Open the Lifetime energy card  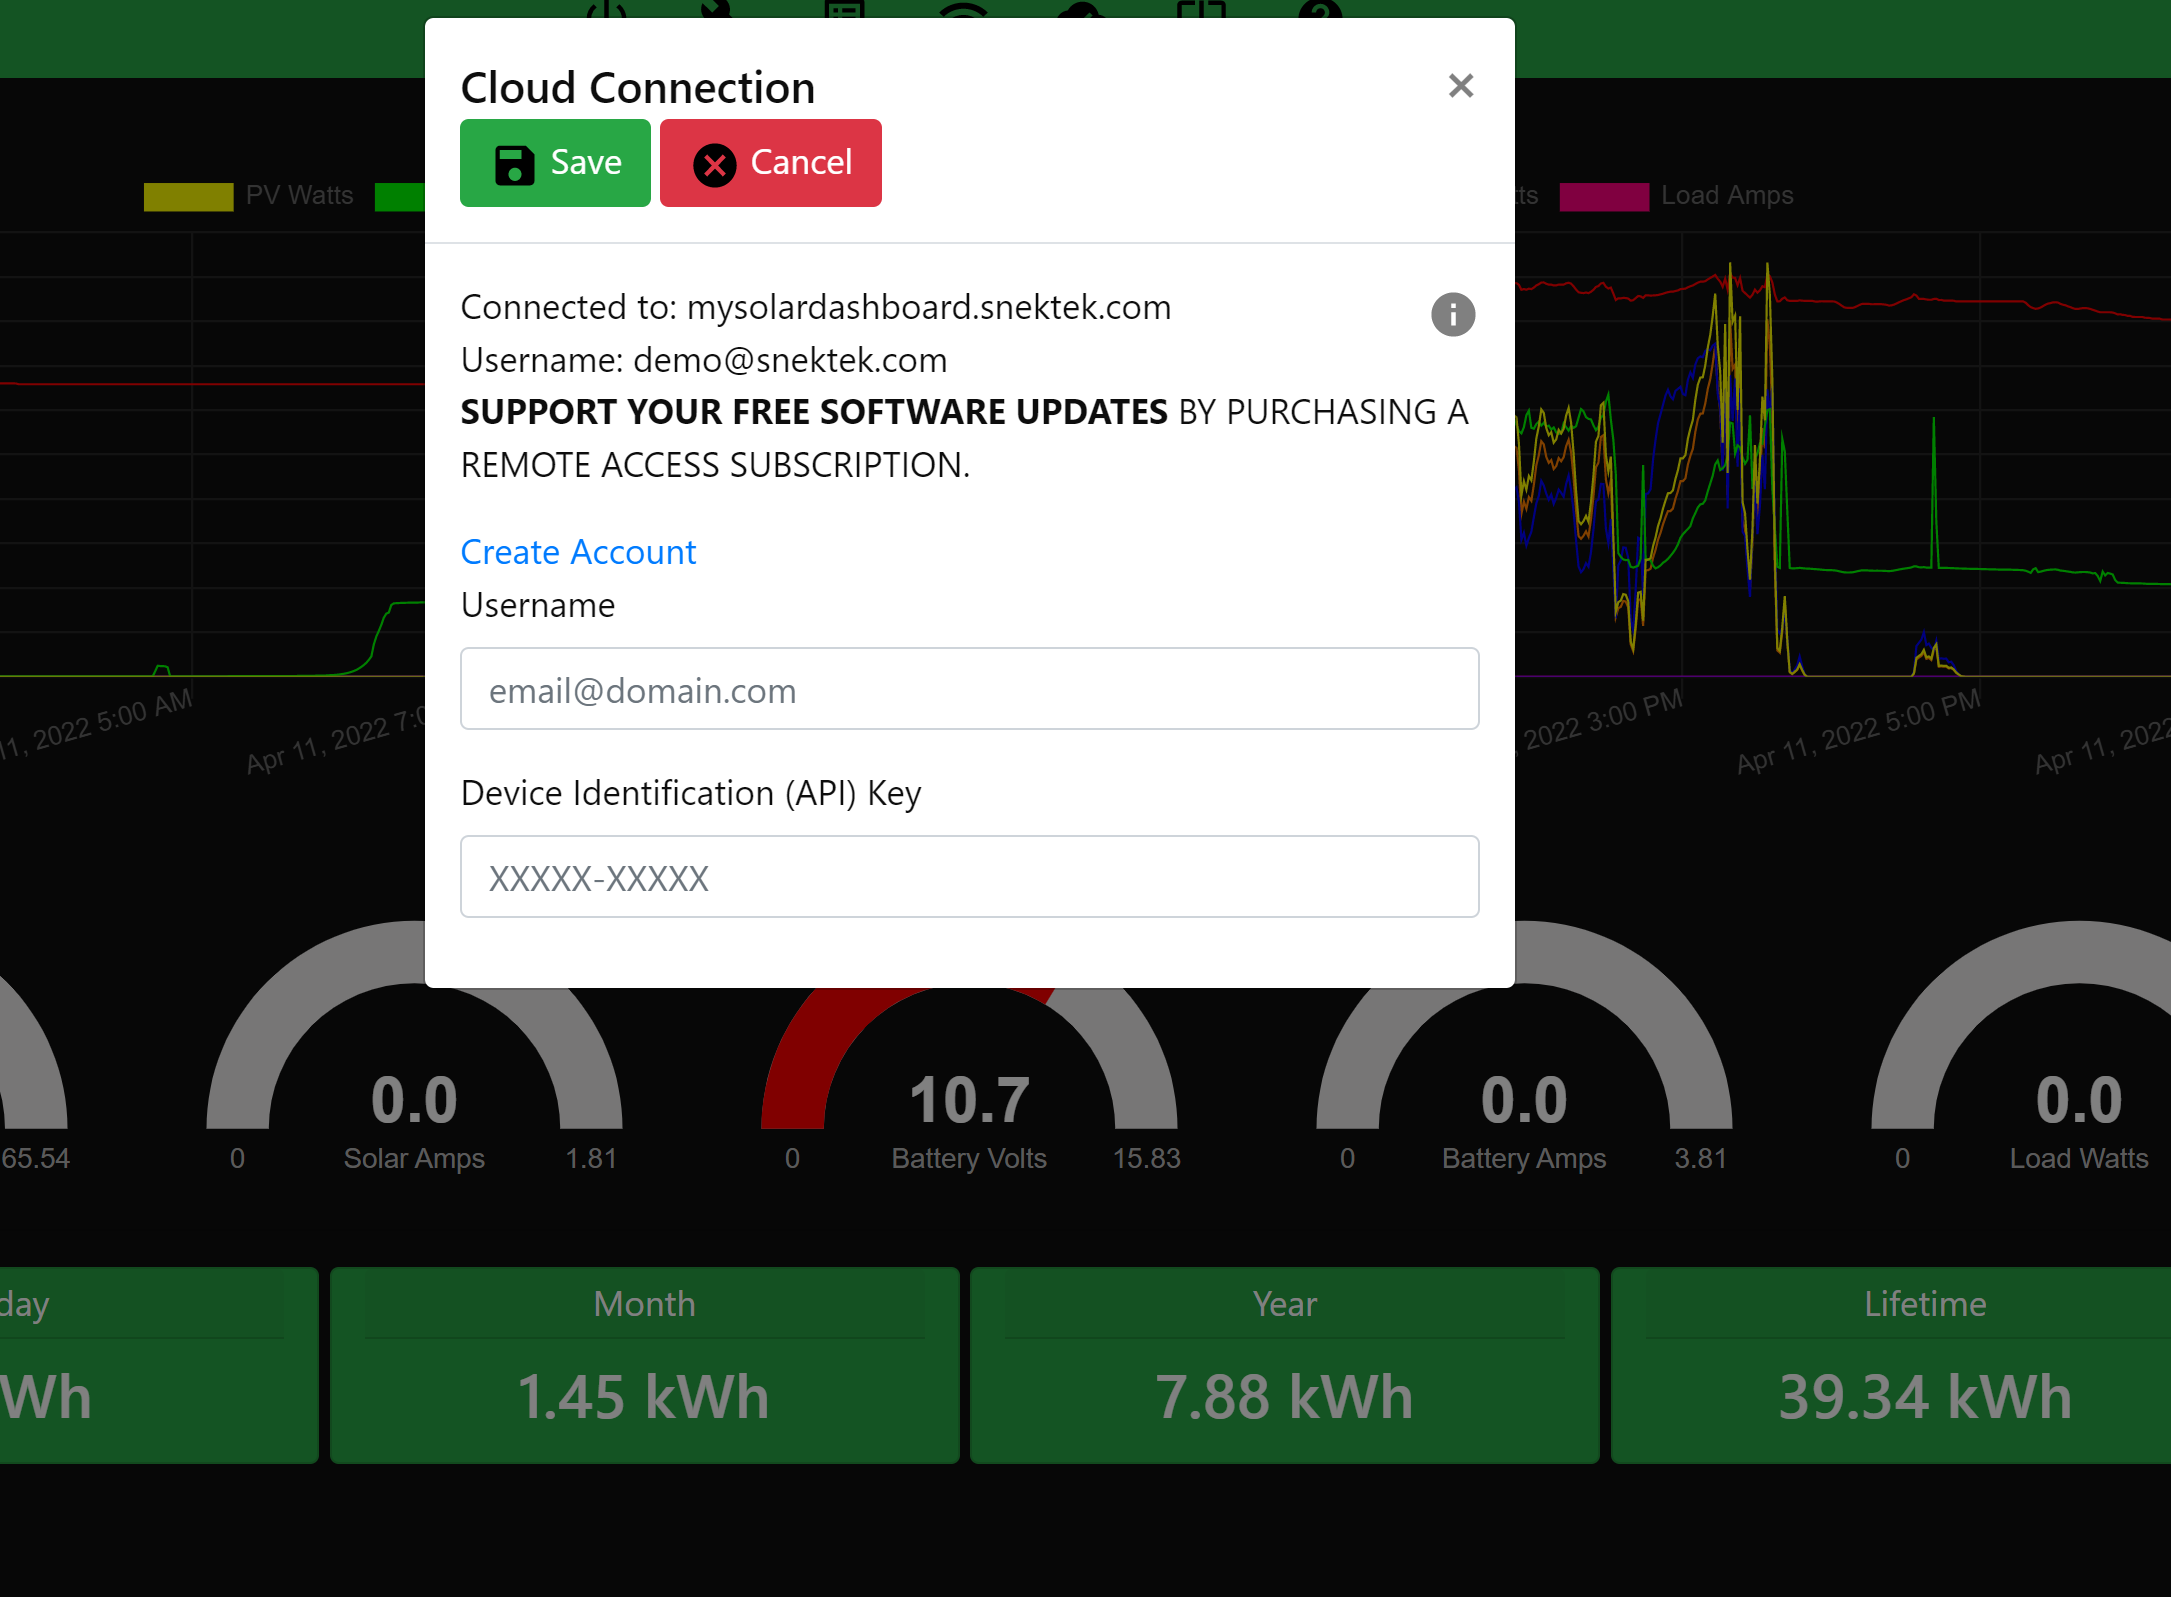point(1924,1366)
